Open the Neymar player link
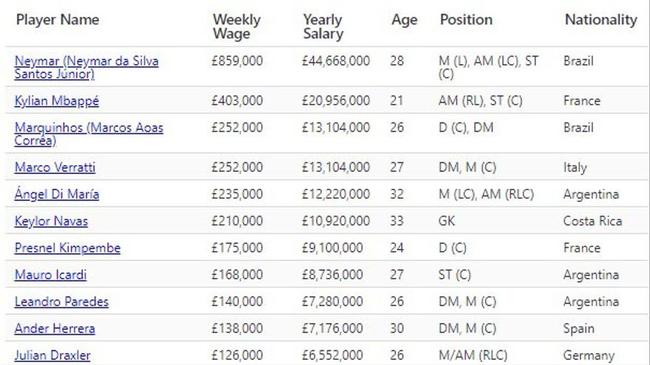 tap(86, 67)
